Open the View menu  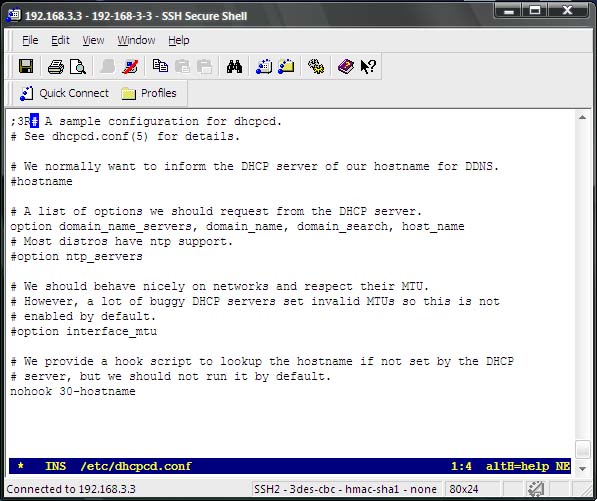[x=93, y=40]
